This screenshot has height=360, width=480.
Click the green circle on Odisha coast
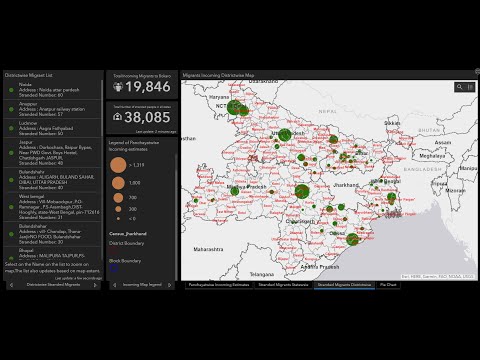tap(352, 239)
